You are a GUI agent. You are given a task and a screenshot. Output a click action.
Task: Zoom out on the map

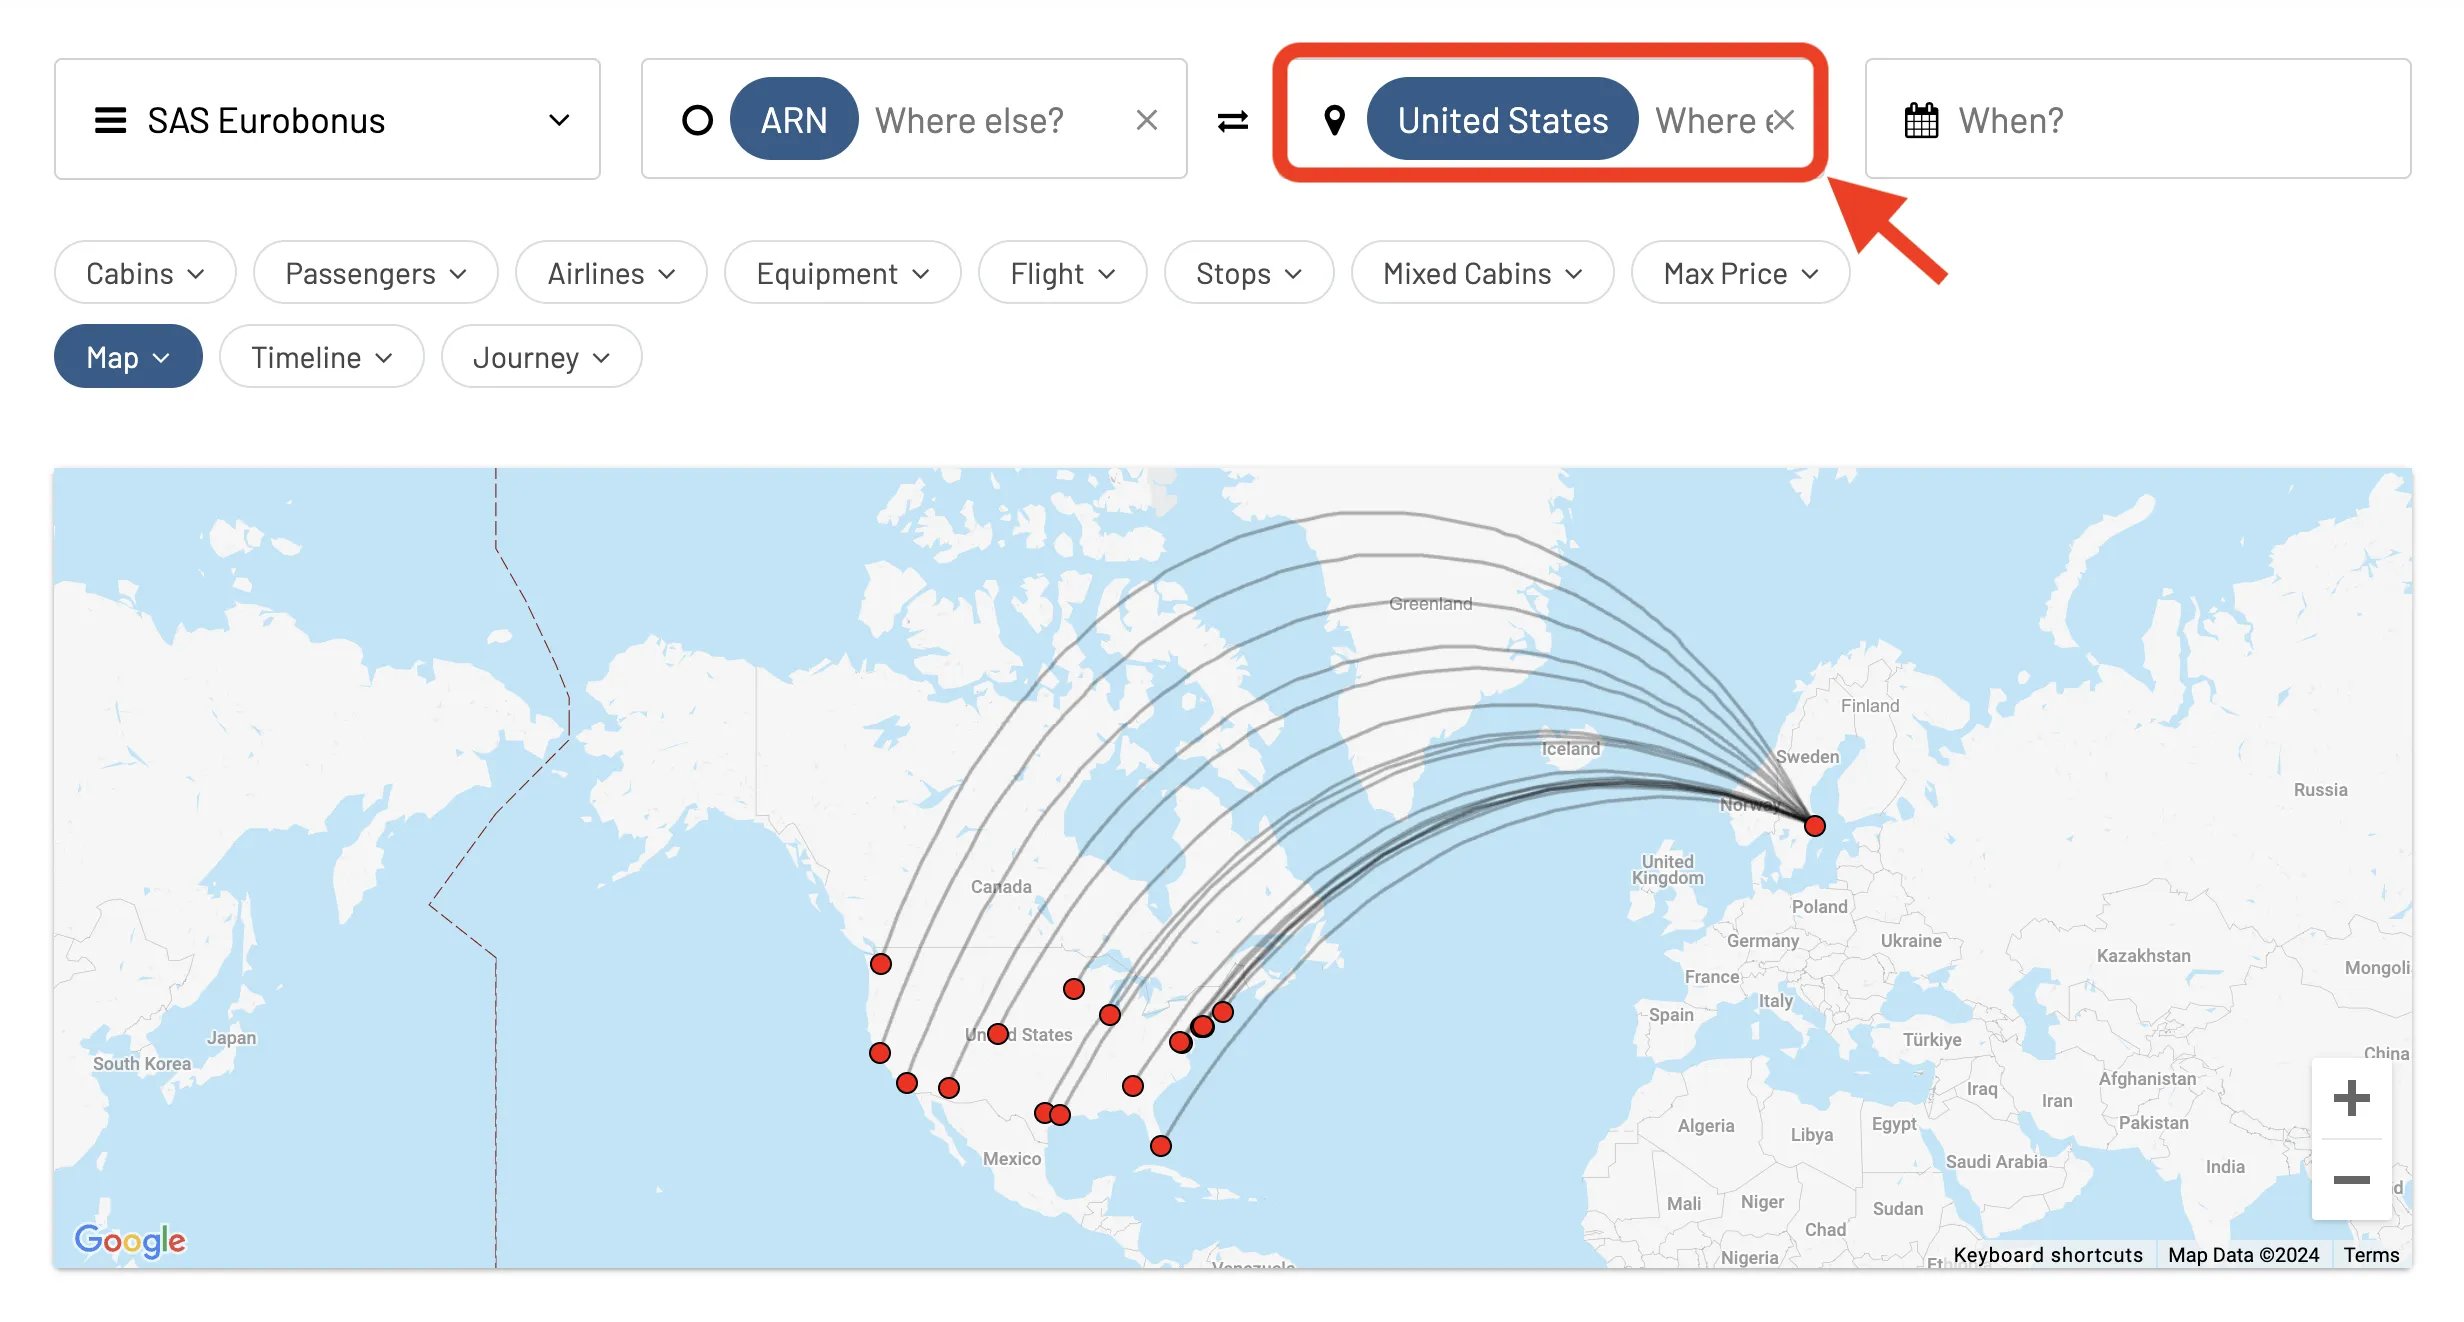(x=2351, y=1180)
